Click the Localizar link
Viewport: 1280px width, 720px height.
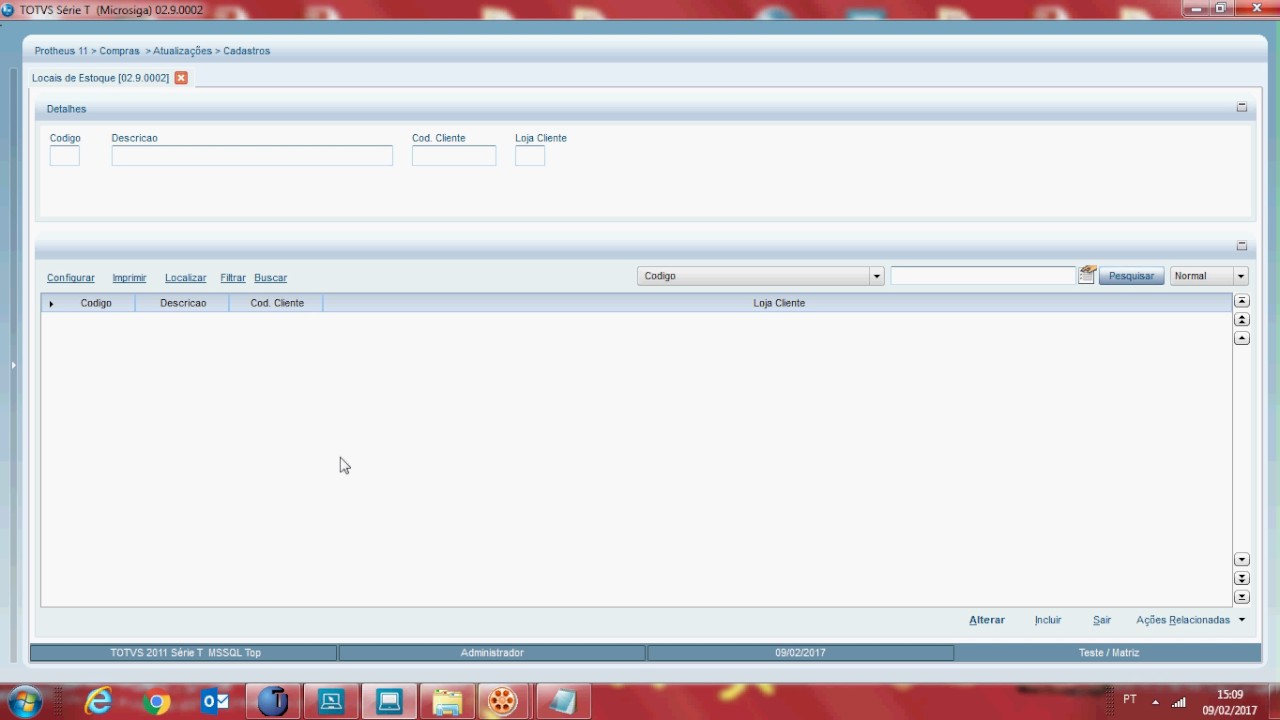pos(186,278)
